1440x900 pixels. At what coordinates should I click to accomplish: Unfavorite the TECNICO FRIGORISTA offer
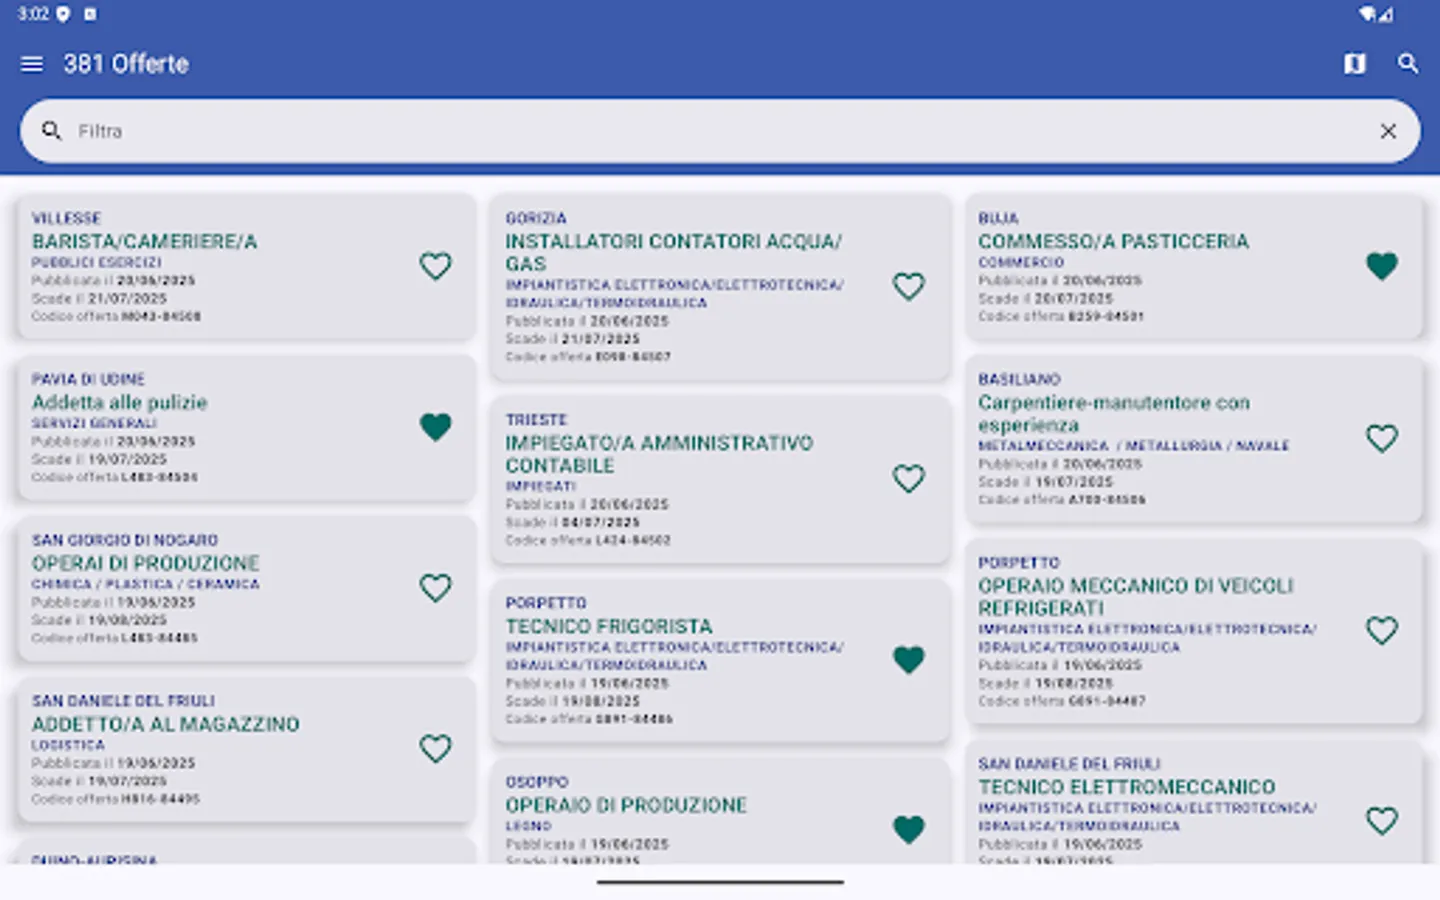click(908, 660)
